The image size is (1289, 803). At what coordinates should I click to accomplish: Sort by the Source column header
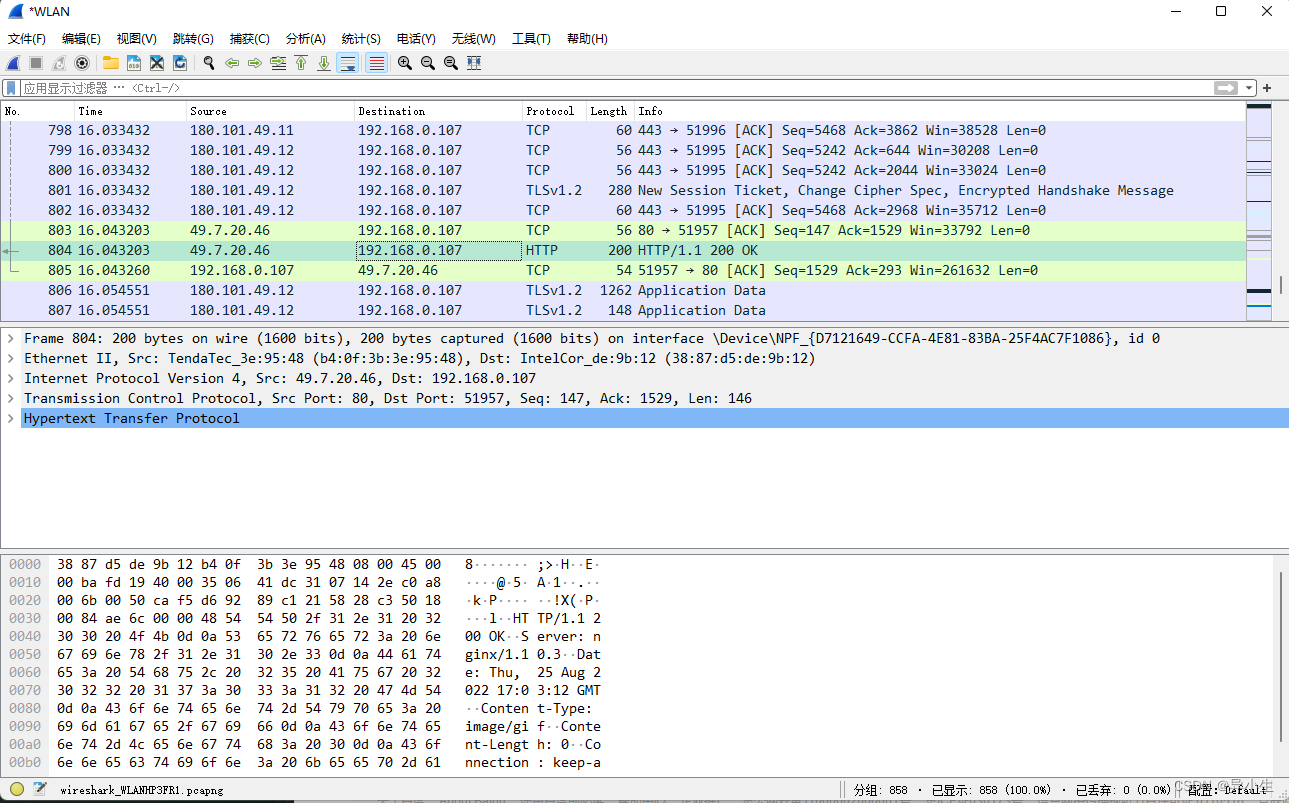[270, 111]
